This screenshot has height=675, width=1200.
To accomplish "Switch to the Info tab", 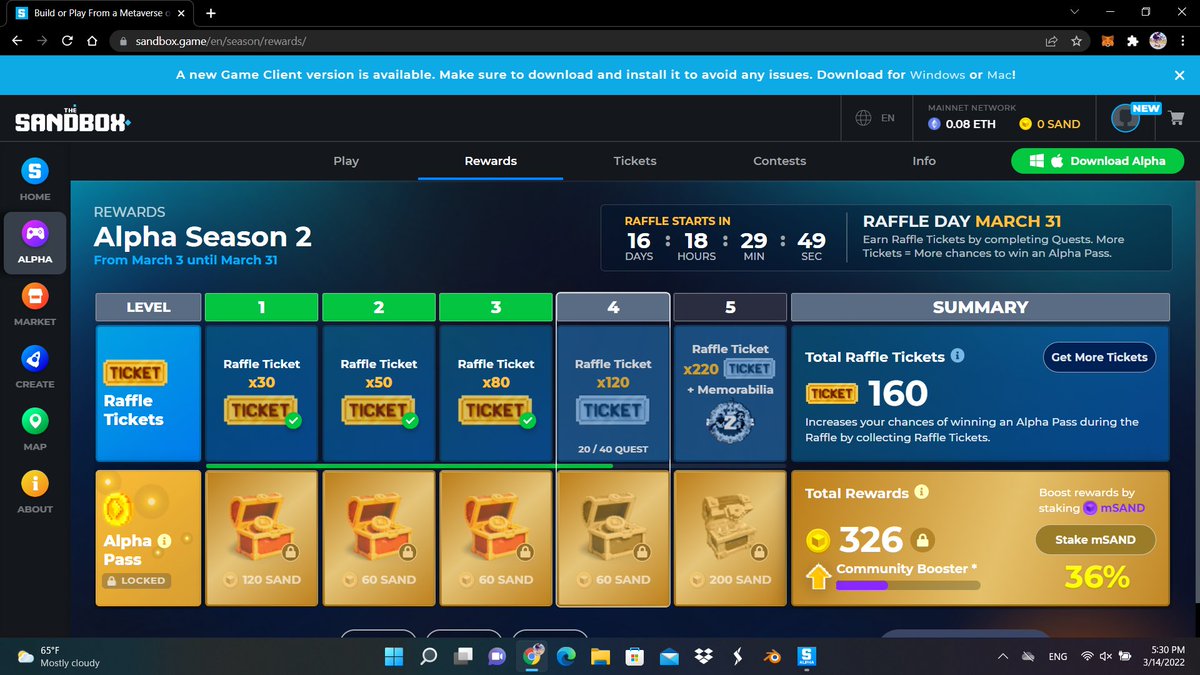I will click(924, 161).
